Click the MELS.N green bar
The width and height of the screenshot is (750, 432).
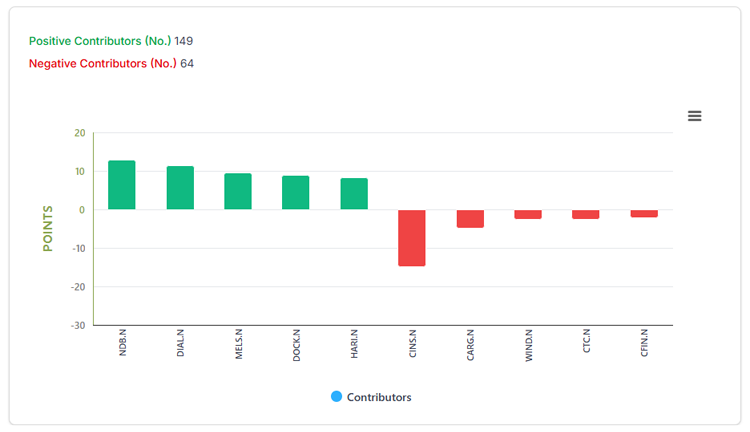pos(238,191)
